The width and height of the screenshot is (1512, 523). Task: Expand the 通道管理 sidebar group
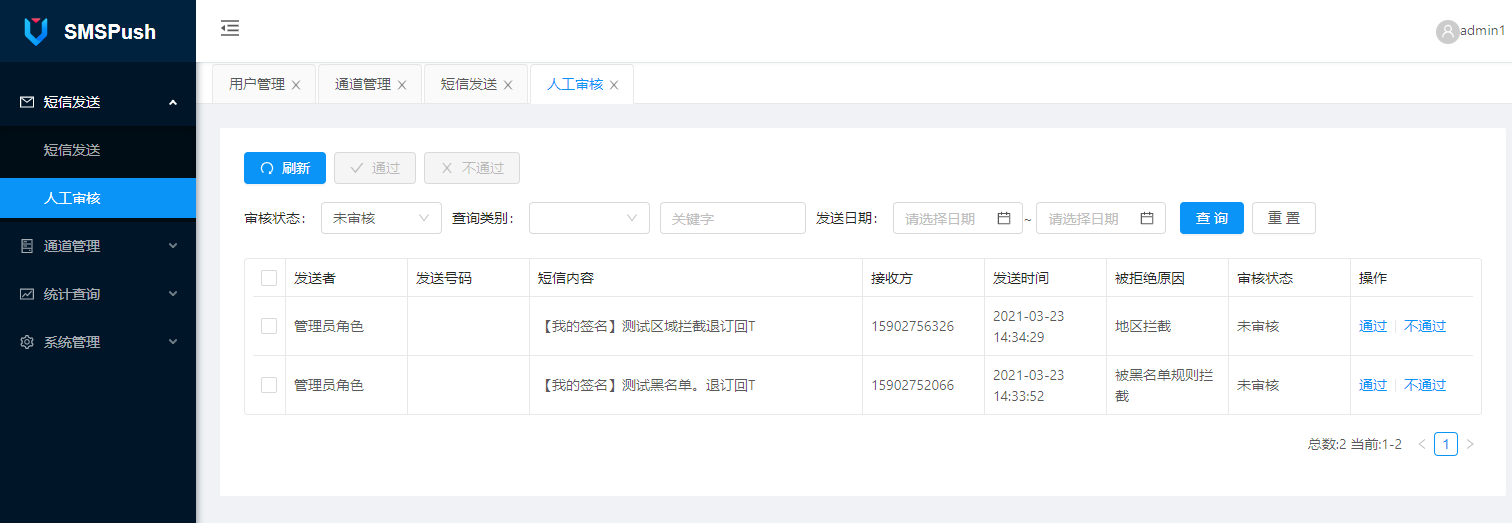tap(98, 246)
